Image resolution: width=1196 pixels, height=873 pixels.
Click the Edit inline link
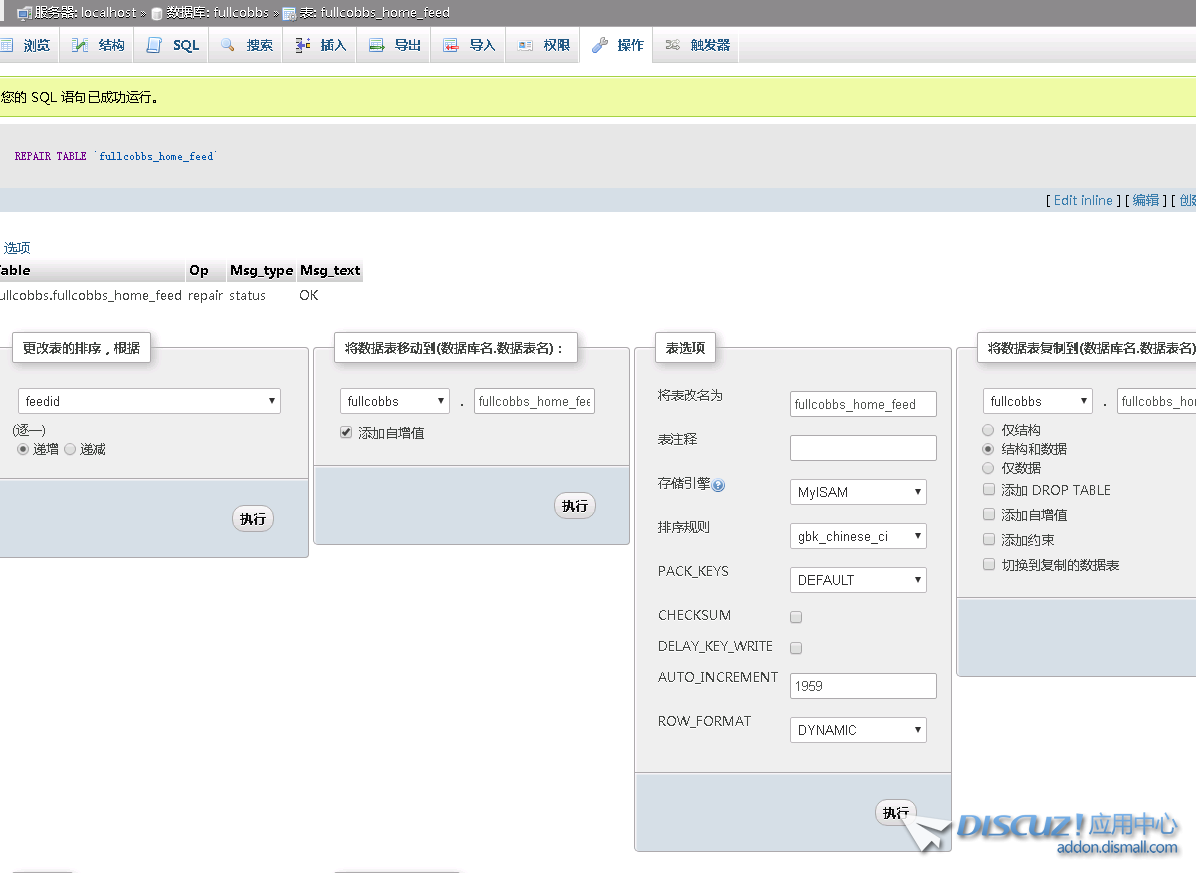coord(1083,200)
